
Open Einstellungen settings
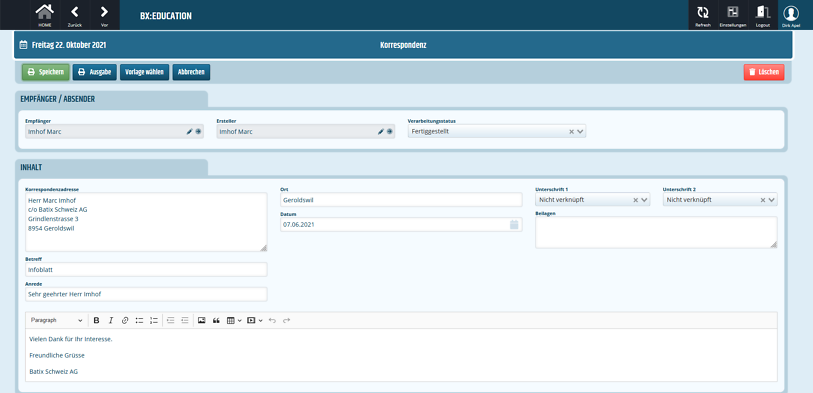[x=733, y=15]
